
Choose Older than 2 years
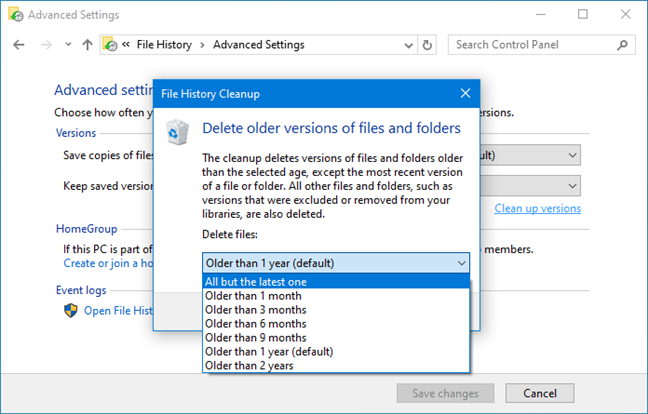(x=336, y=366)
